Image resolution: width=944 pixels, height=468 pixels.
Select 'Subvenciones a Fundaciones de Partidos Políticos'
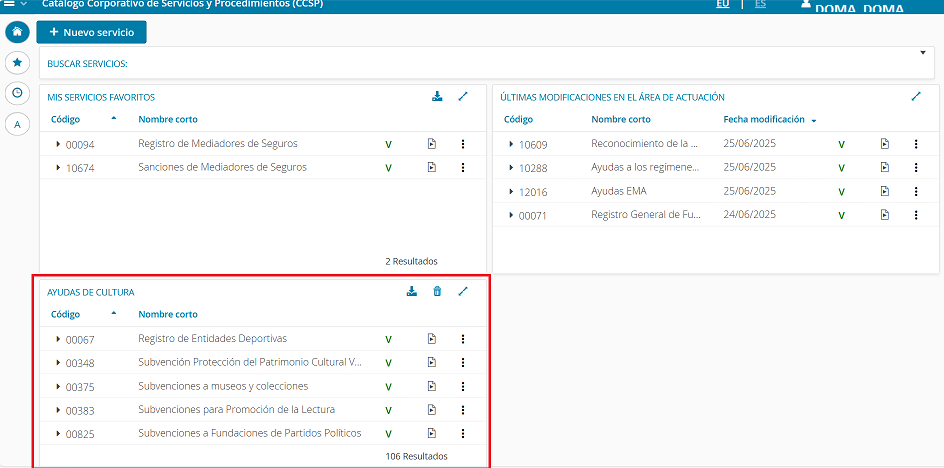tap(250, 433)
